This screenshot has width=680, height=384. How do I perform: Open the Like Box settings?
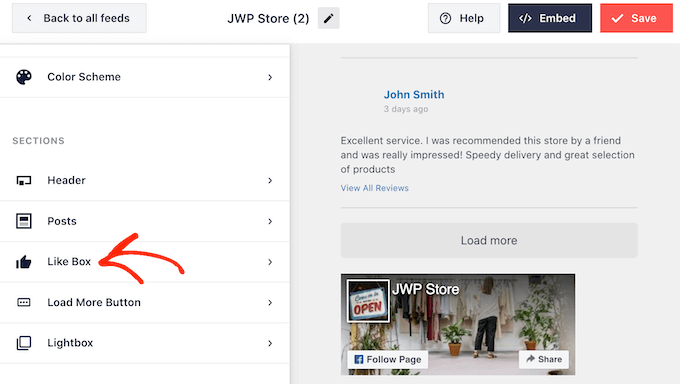(145, 262)
